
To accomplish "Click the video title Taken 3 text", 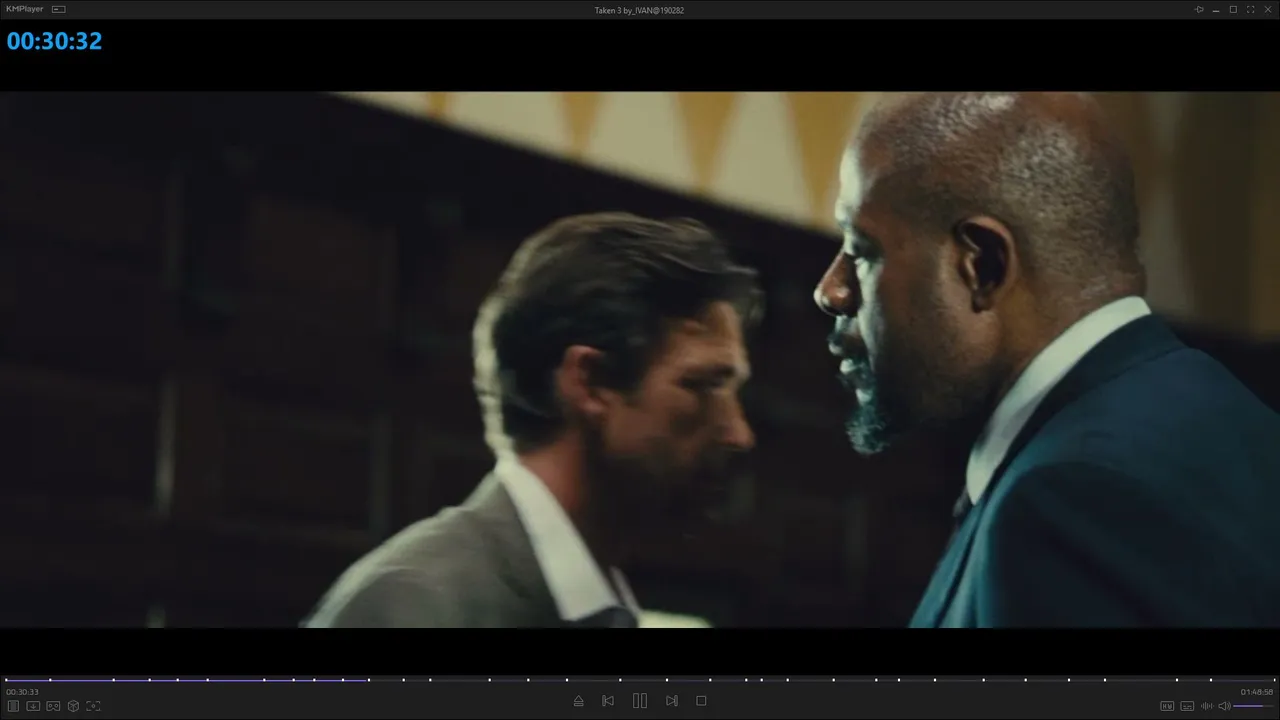I will (639, 10).
